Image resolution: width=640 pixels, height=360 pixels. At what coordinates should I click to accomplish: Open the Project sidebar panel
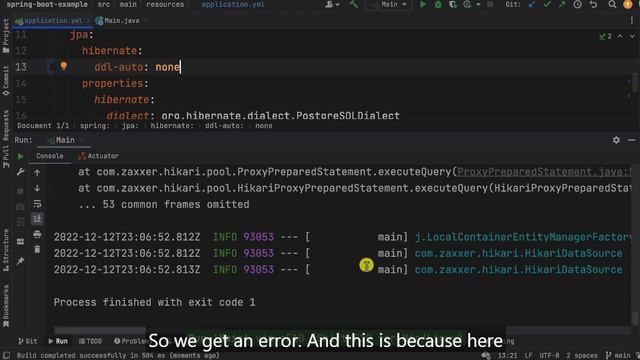(x=6, y=36)
